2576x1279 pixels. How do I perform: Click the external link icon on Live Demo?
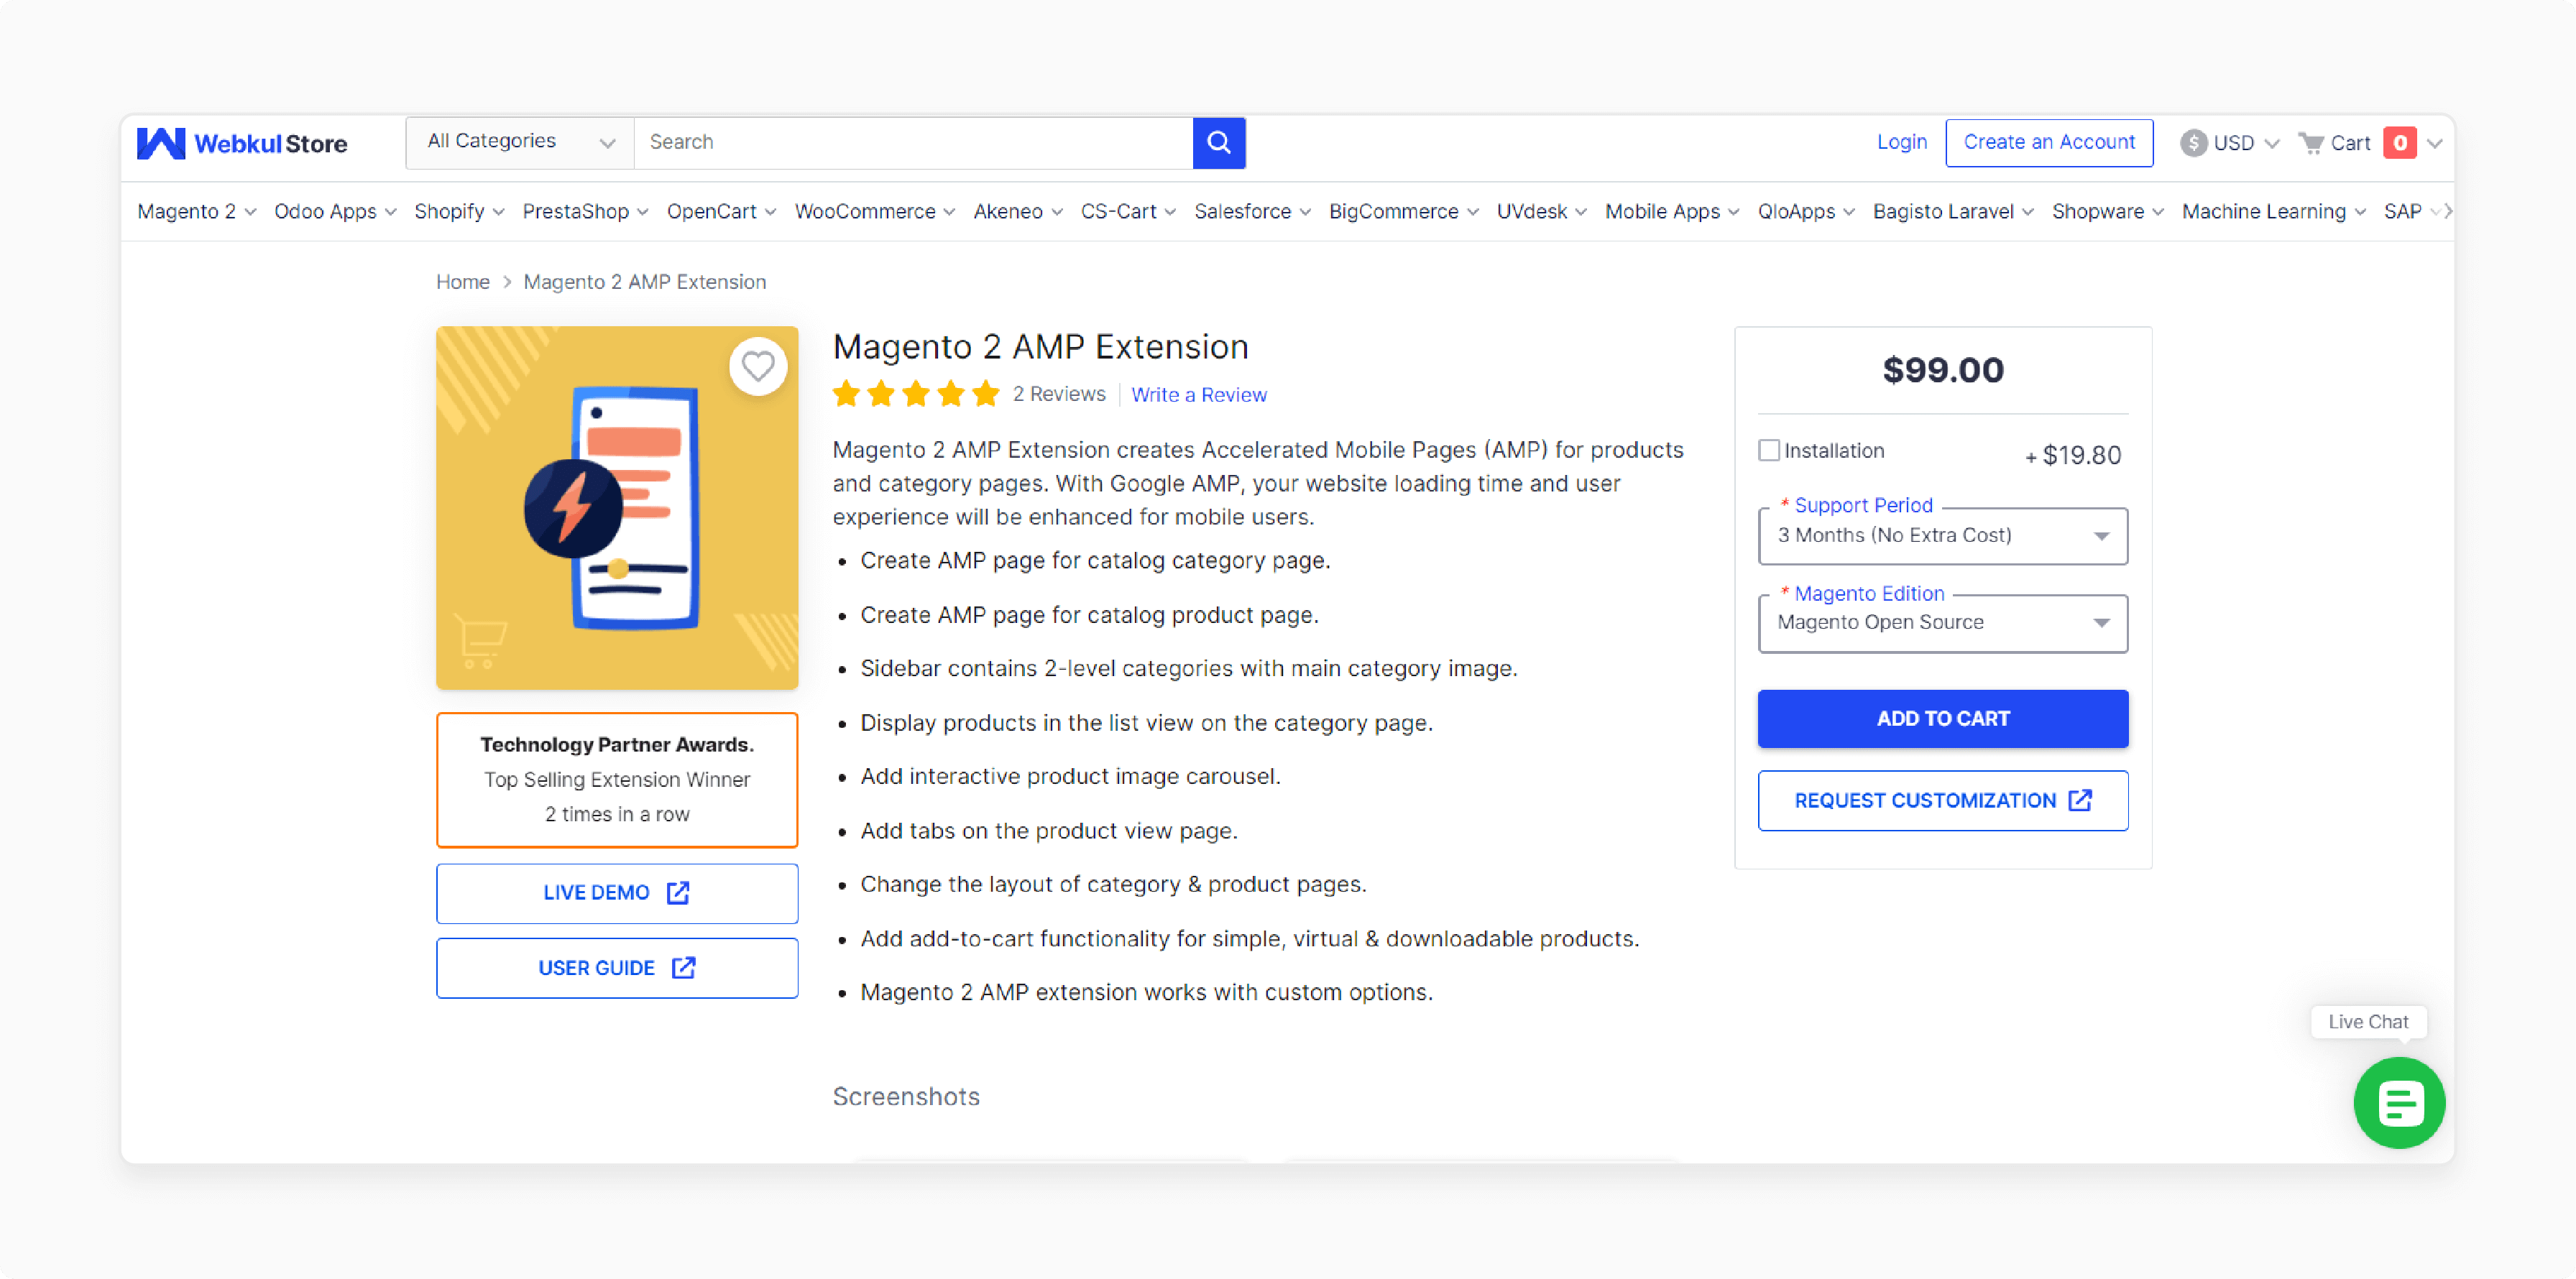(x=678, y=892)
